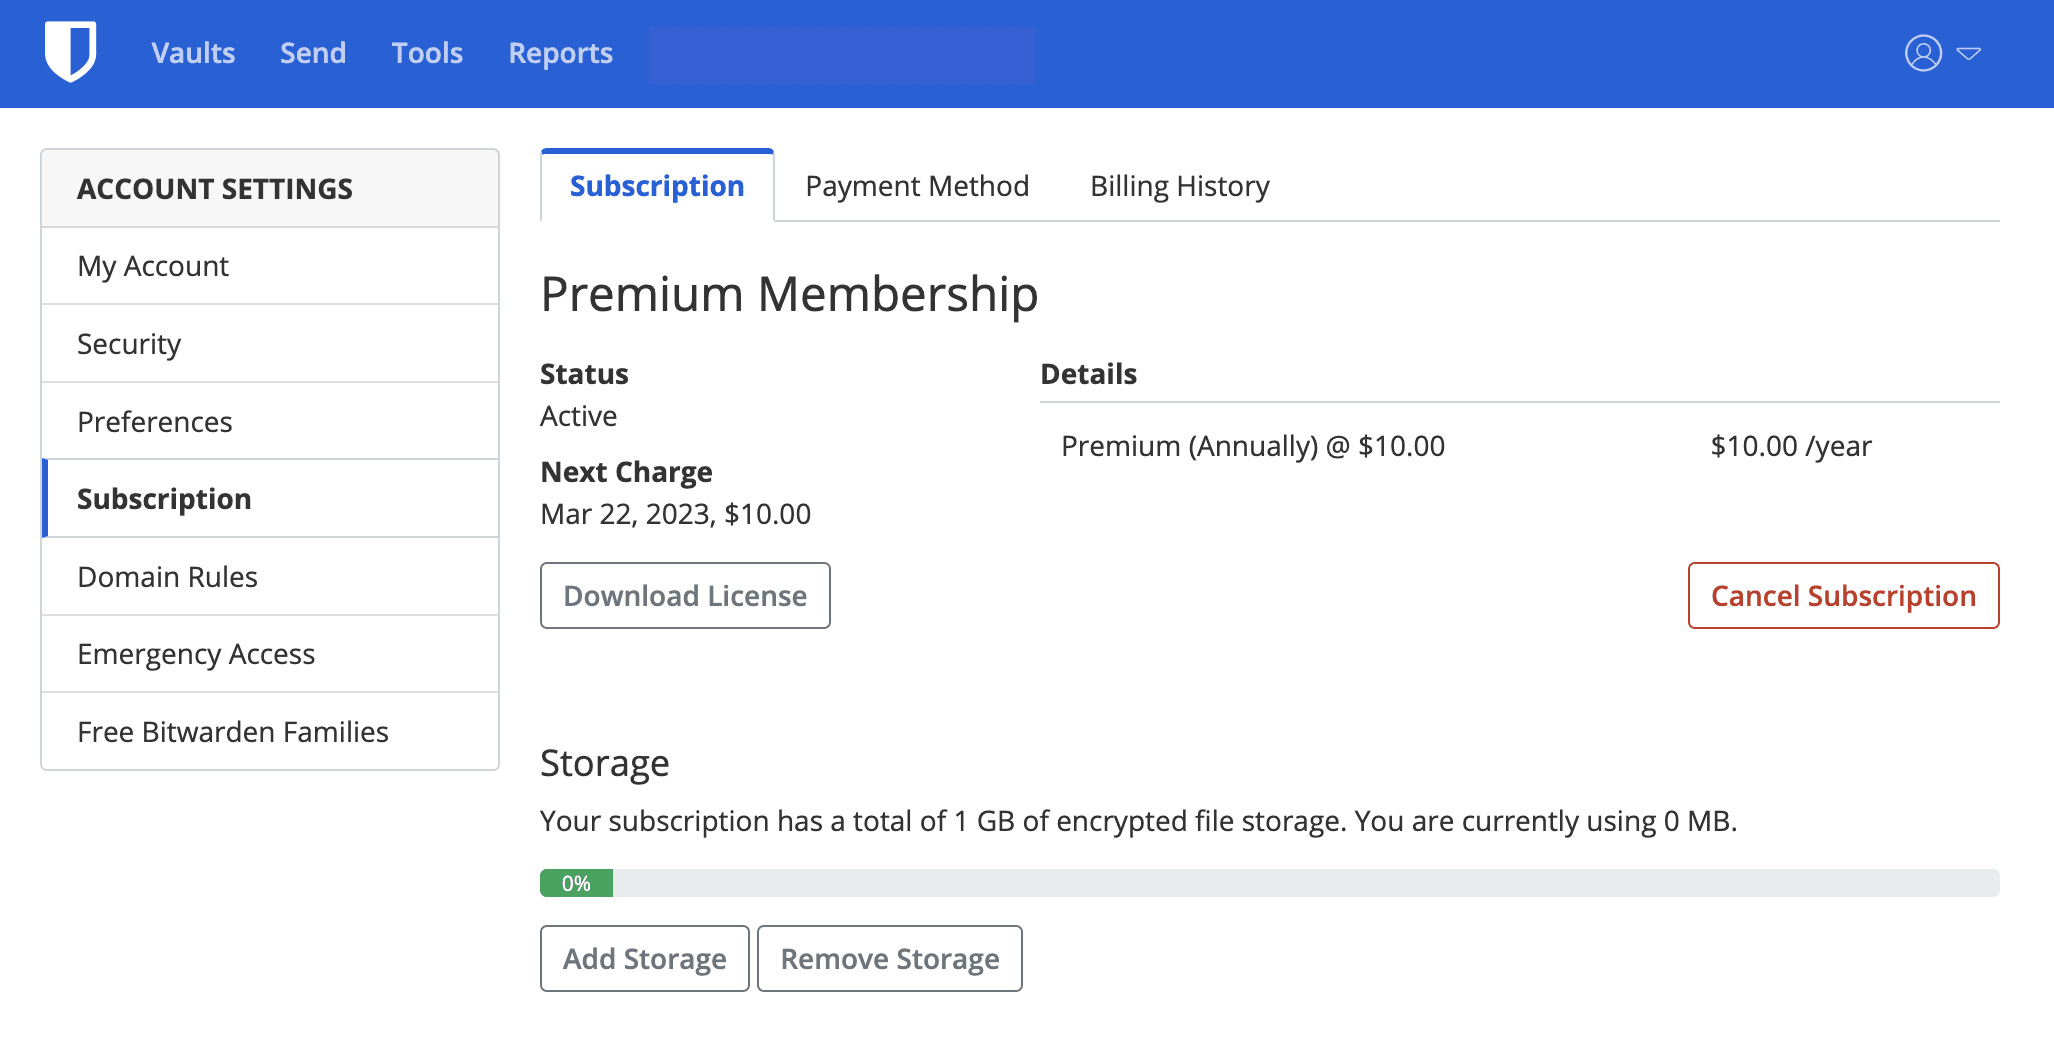Screen dimensions: 2054x1064
Task: Click the Add Storage button
Action: 644,958
